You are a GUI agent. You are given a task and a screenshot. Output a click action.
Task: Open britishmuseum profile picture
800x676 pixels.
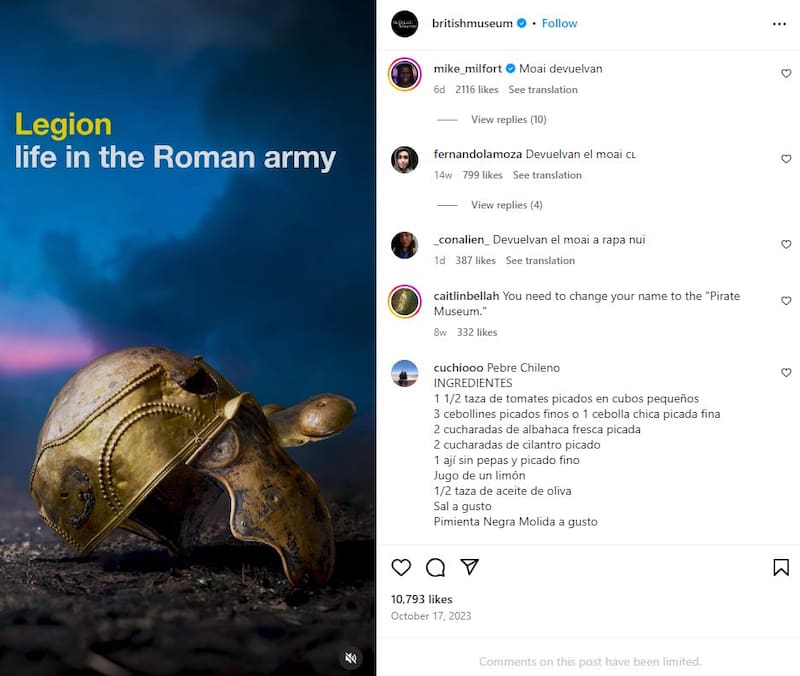coord(405,24)
